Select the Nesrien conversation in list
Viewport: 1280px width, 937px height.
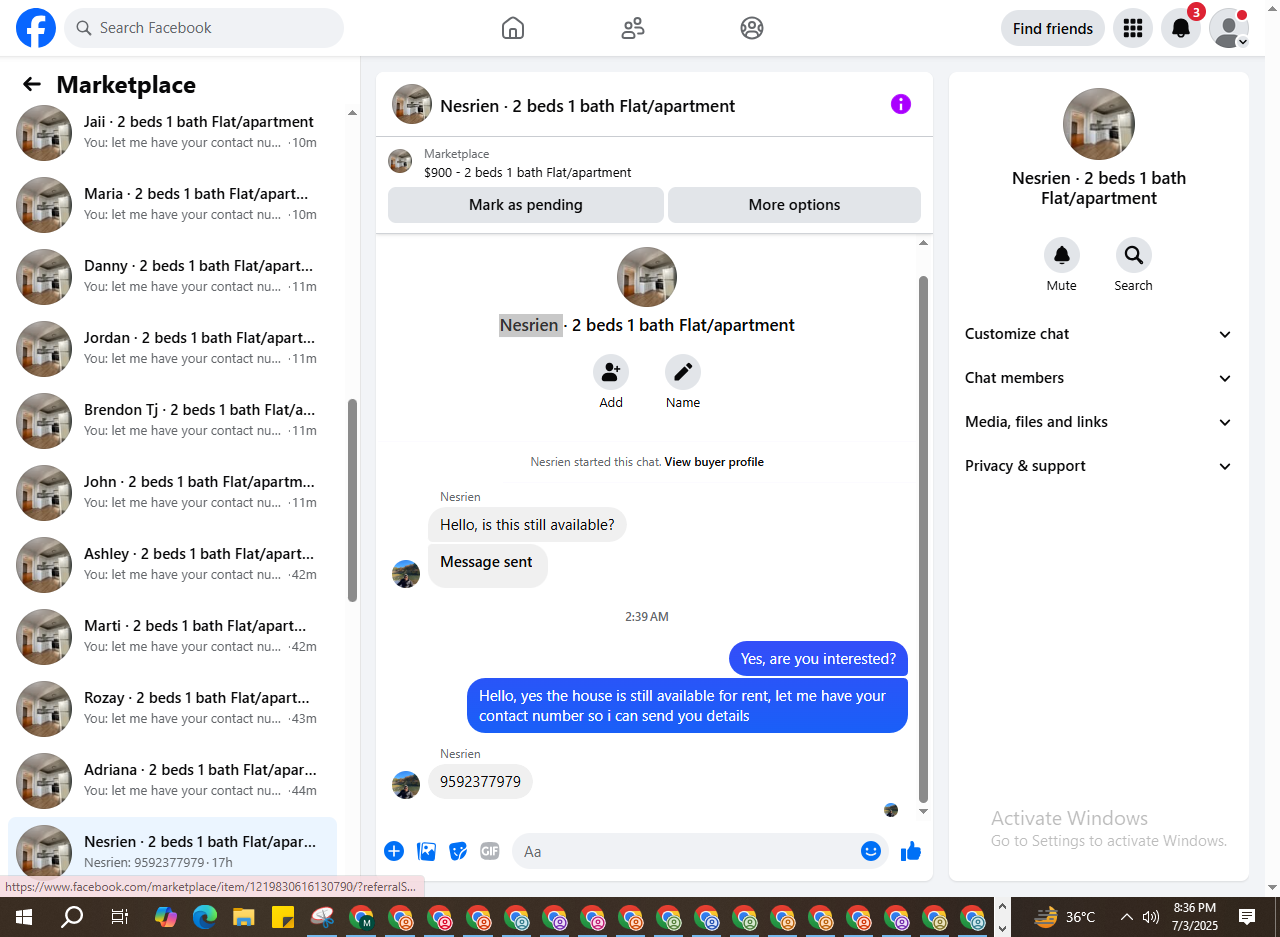coord(172,850)
